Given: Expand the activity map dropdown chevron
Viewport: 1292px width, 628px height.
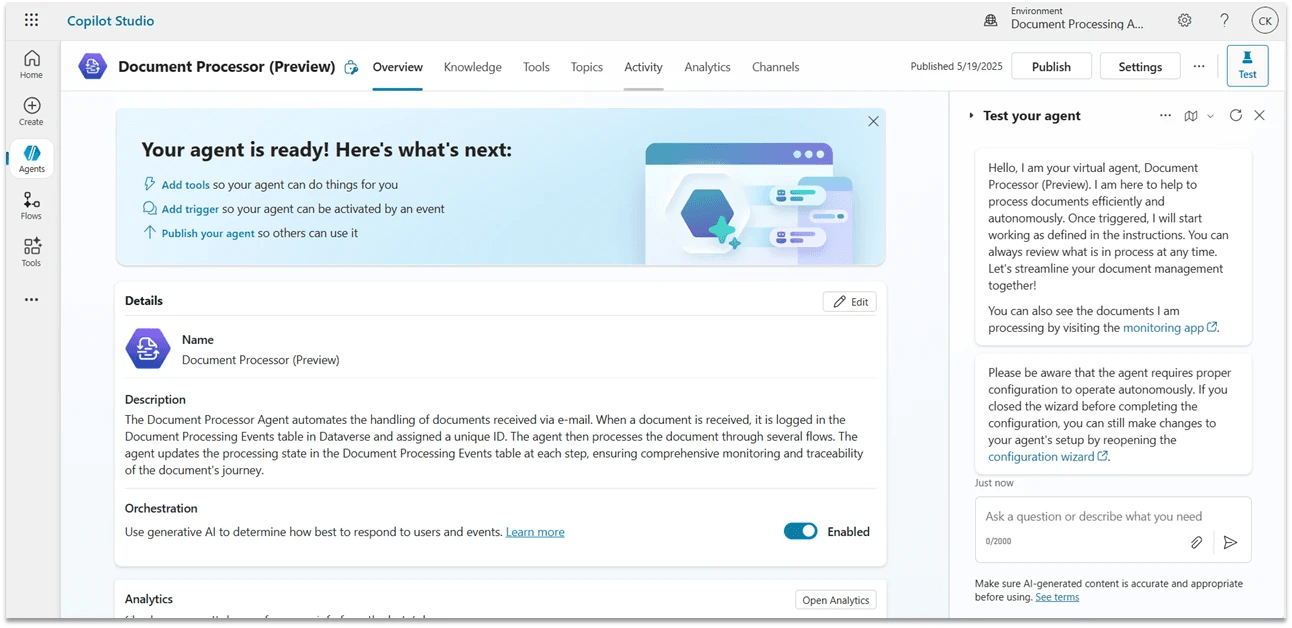Looking at the screenshot, I should click(x=1210, y=116).
